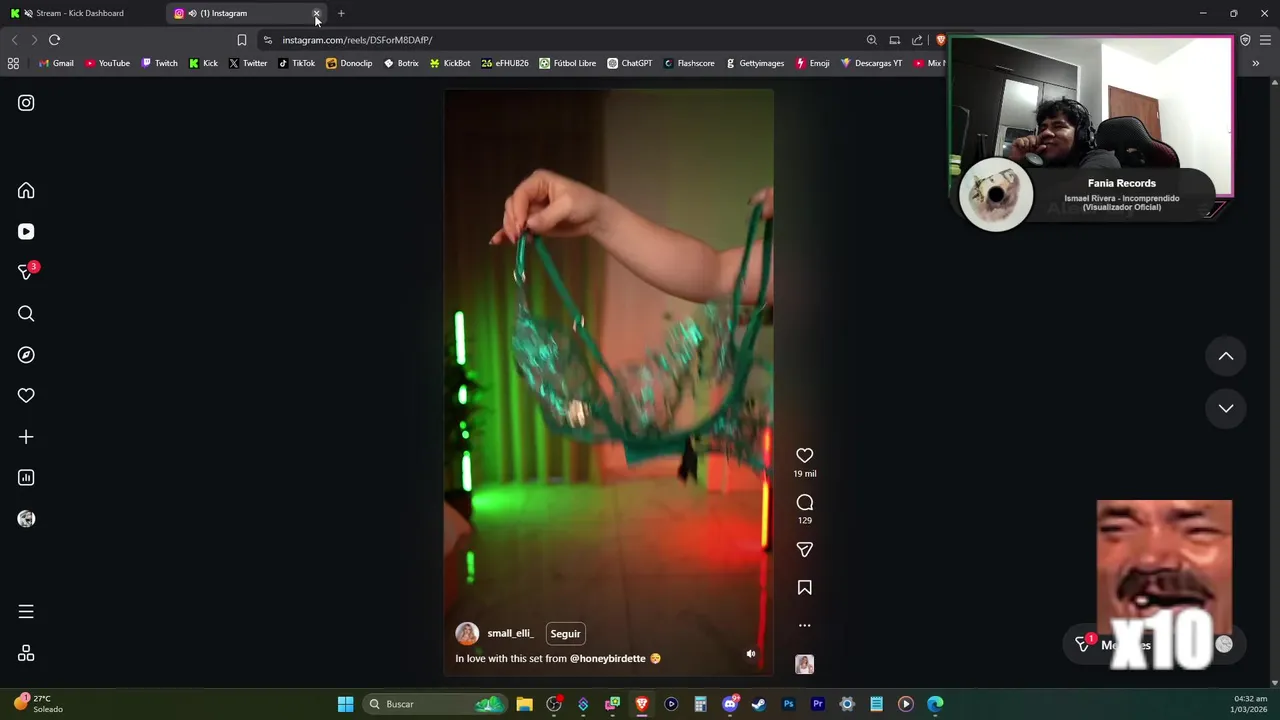Open browser share icon

[917, 40]
